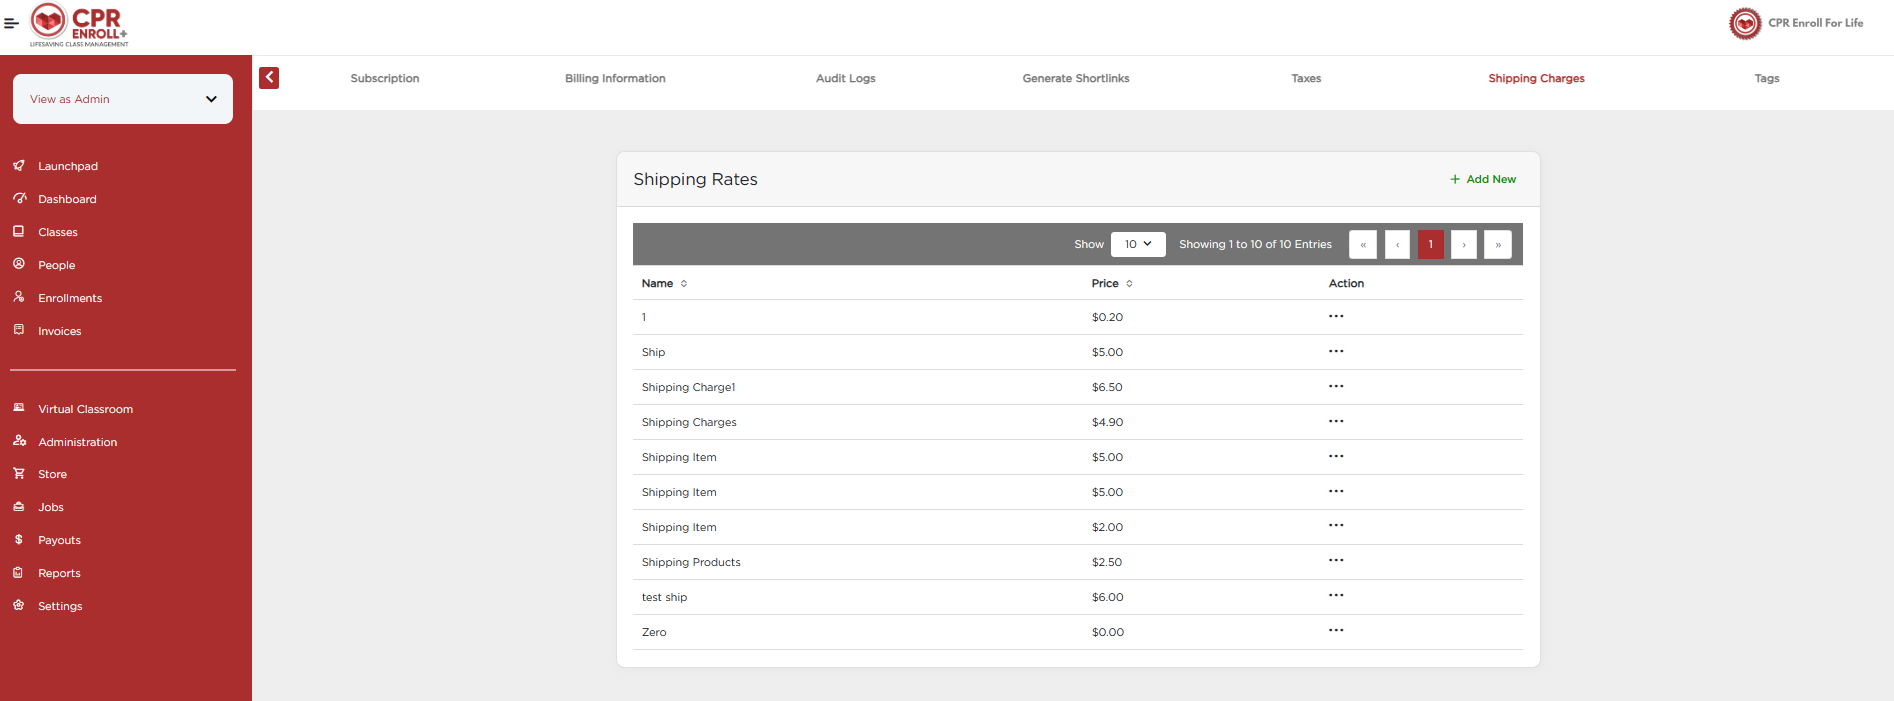Open actions menu for Shipping Charge1
This screenshot has height=701, width=1894.
pyautogui.click(x=1336, y=386)
